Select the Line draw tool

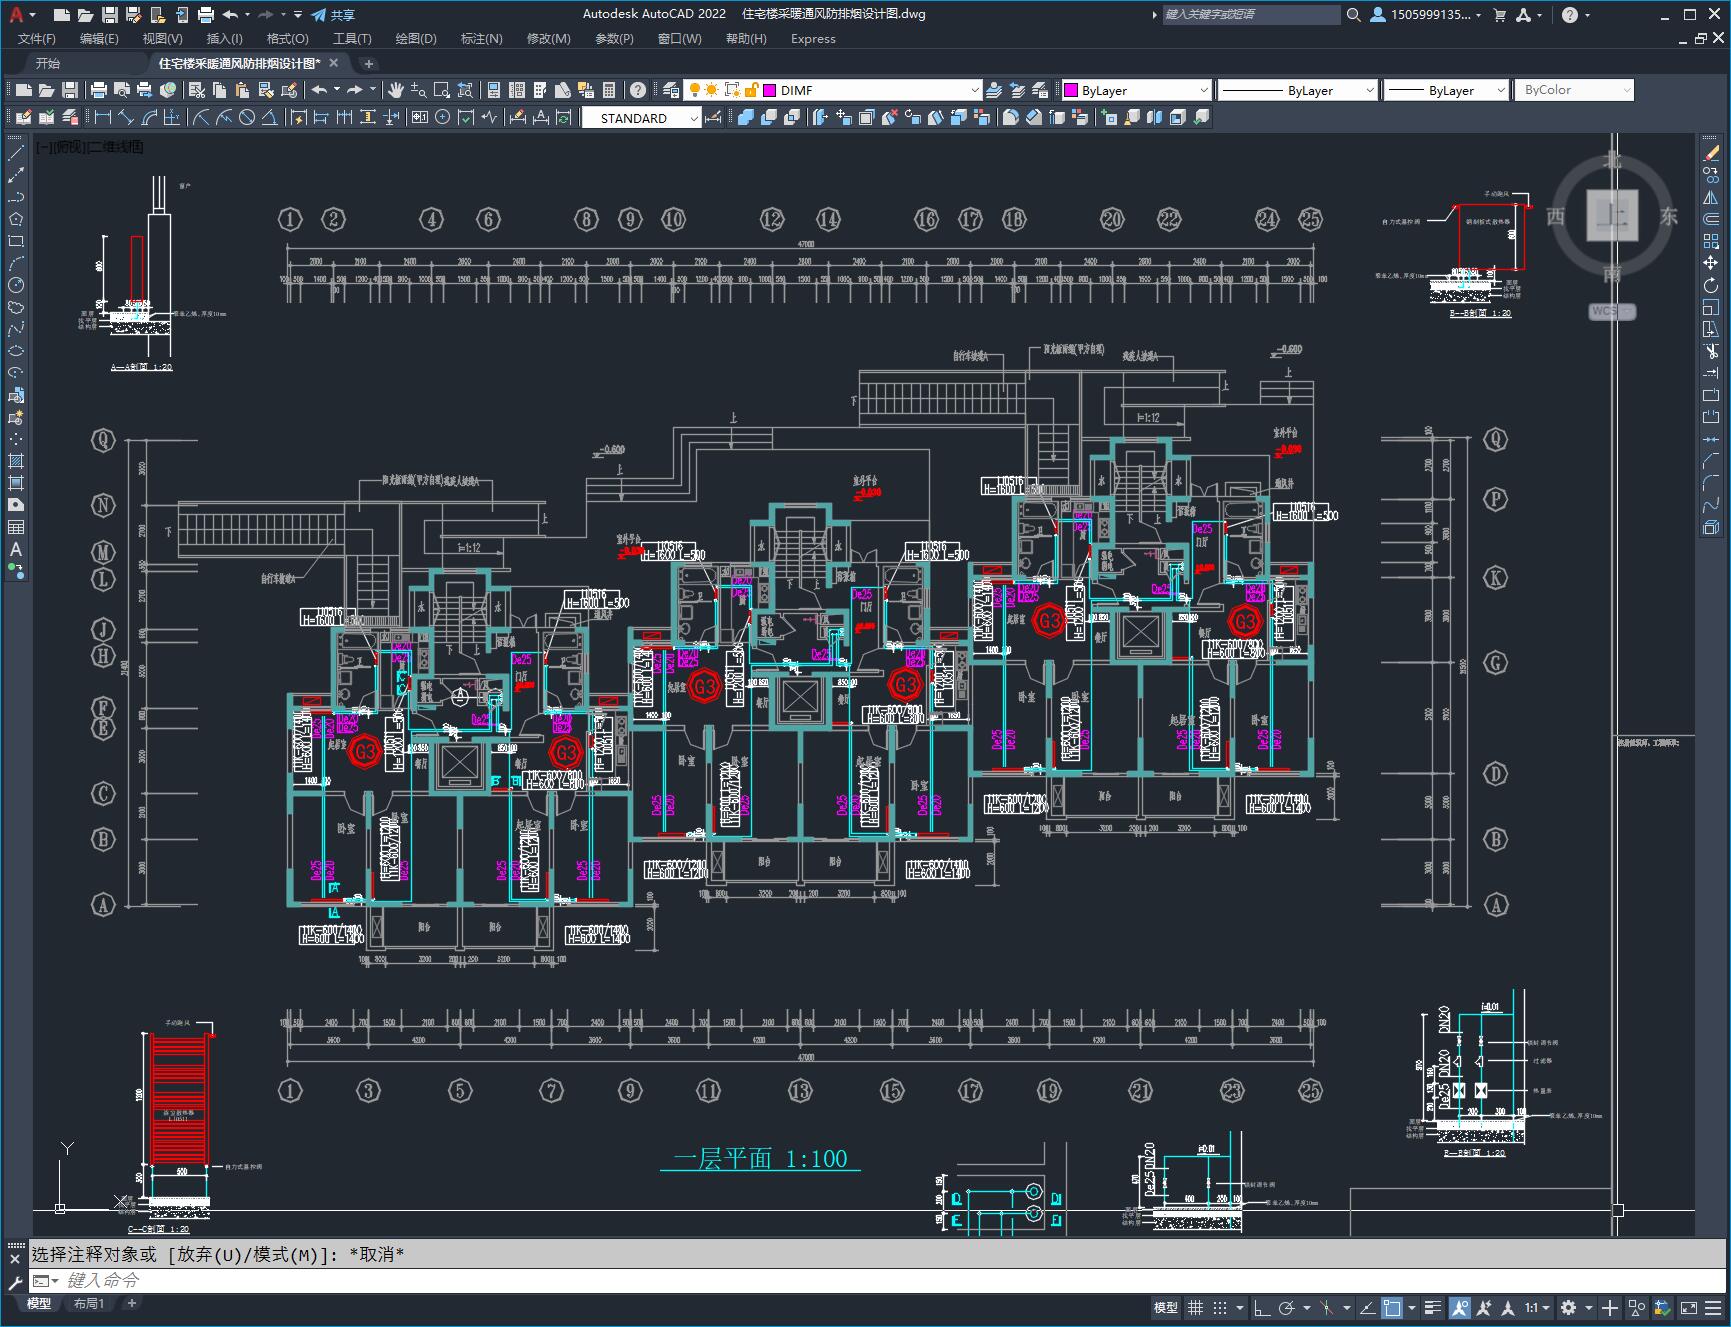[16, 153]
